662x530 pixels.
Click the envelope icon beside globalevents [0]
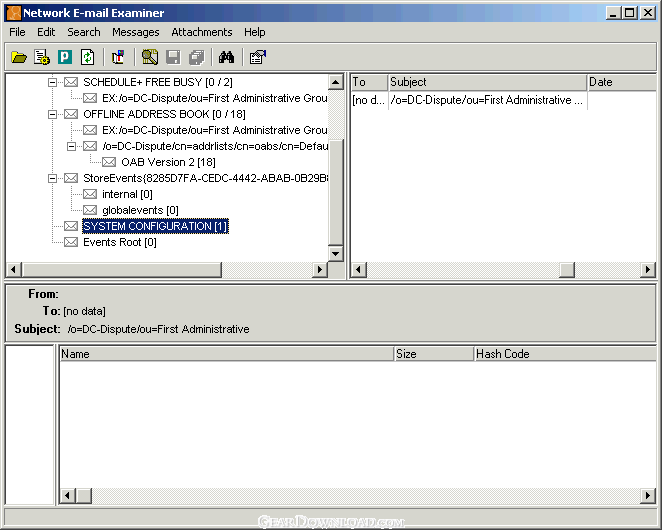[90, 210]
